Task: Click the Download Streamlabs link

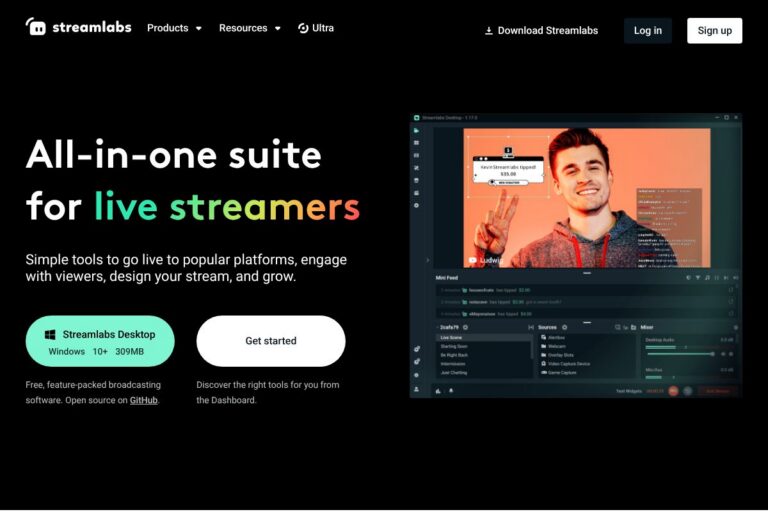Action: tap(541, 31)
